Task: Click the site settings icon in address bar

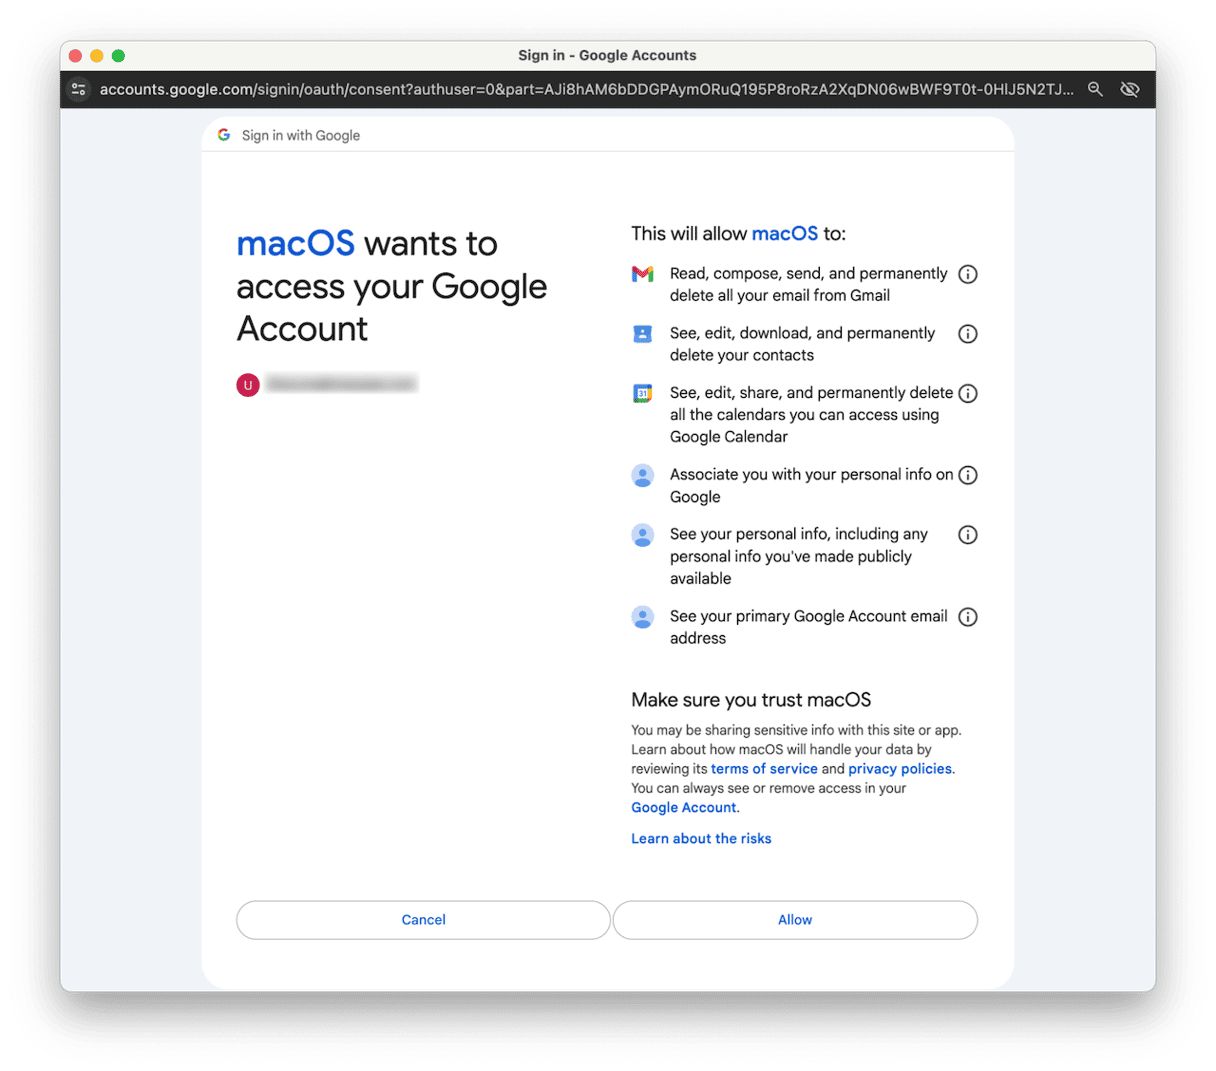Action: (x=79, y=89)
